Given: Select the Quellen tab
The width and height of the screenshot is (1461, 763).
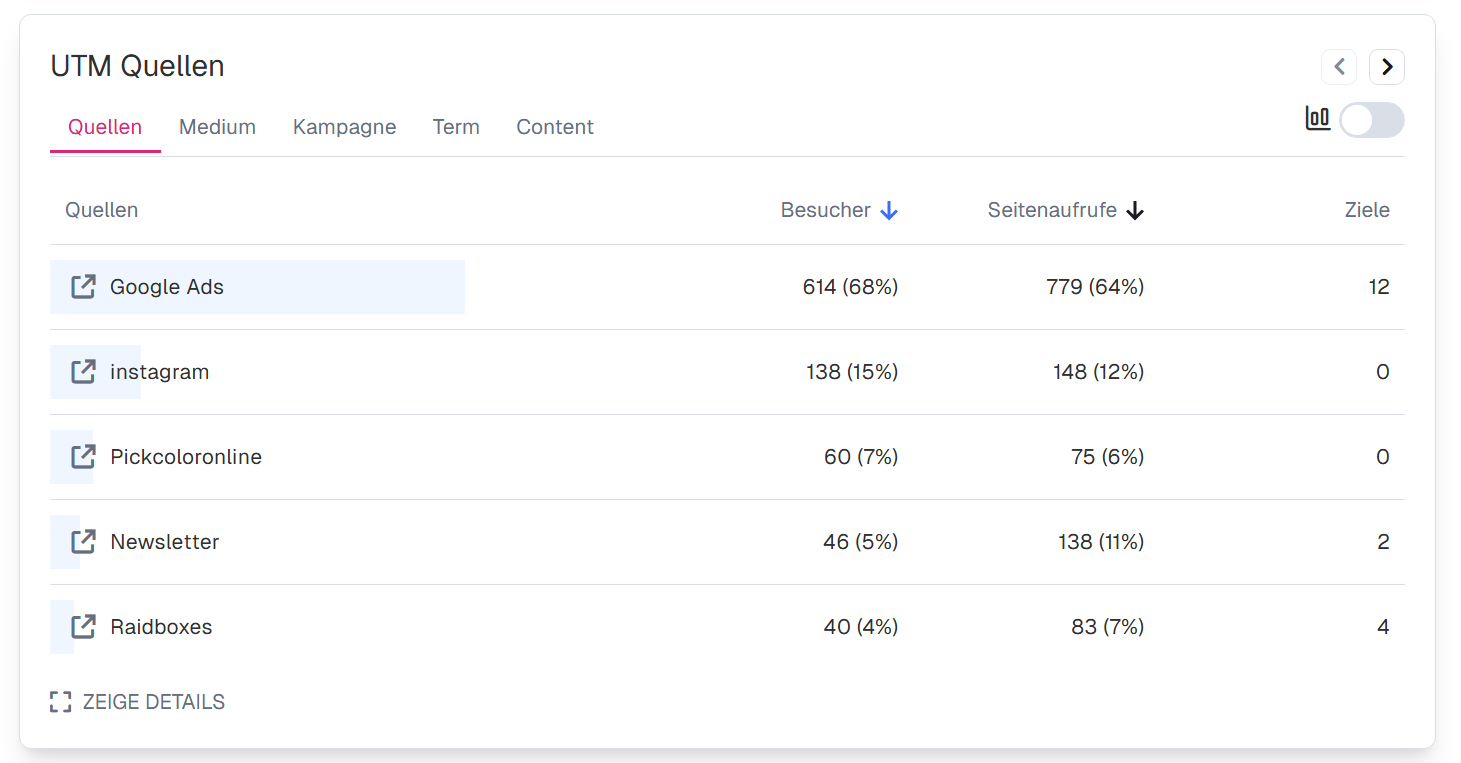Looking at the screenshot, I should 105,127.
